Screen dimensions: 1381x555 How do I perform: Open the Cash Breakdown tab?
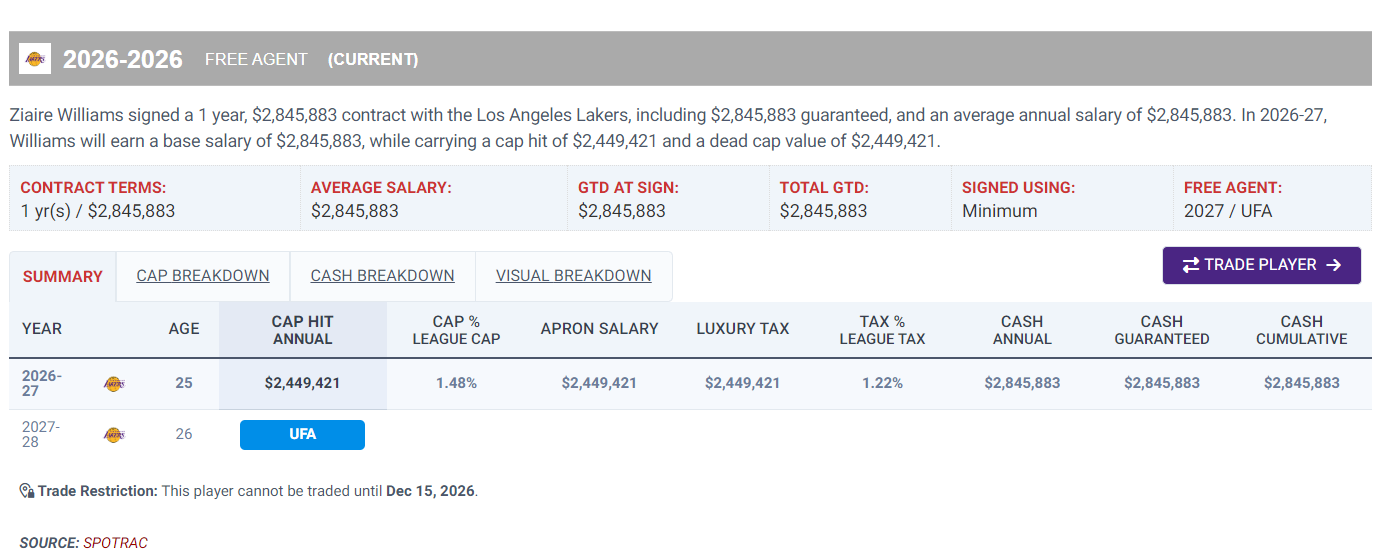pos(383,276)
